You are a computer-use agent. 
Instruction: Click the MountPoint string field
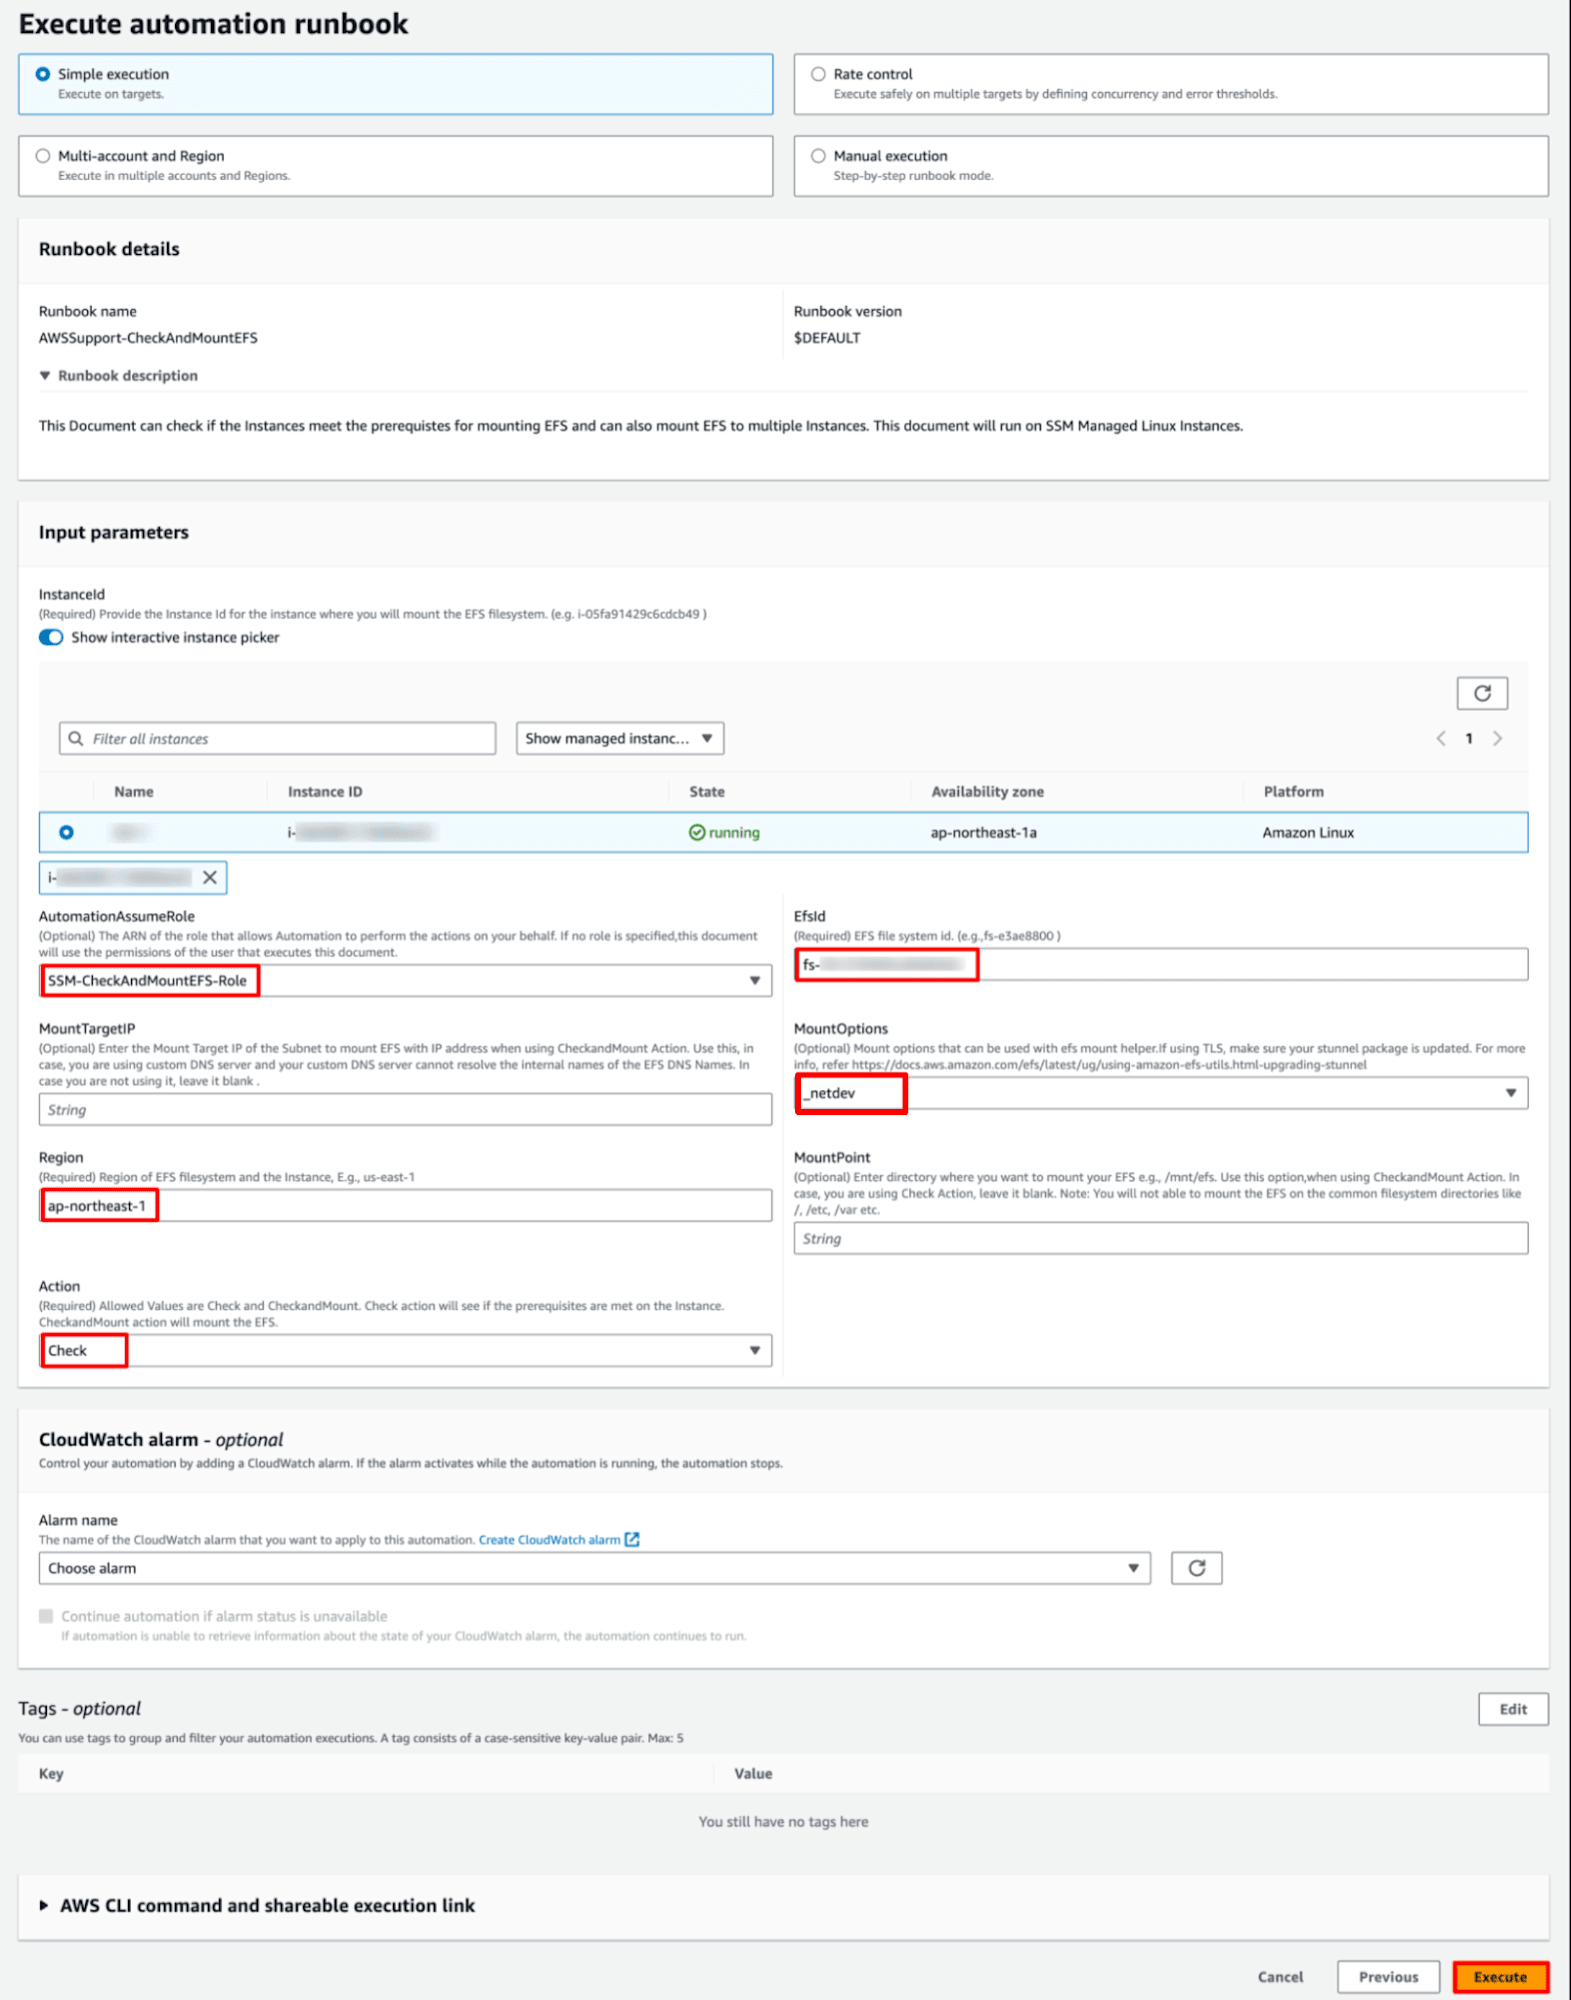pos(1161,1239)
